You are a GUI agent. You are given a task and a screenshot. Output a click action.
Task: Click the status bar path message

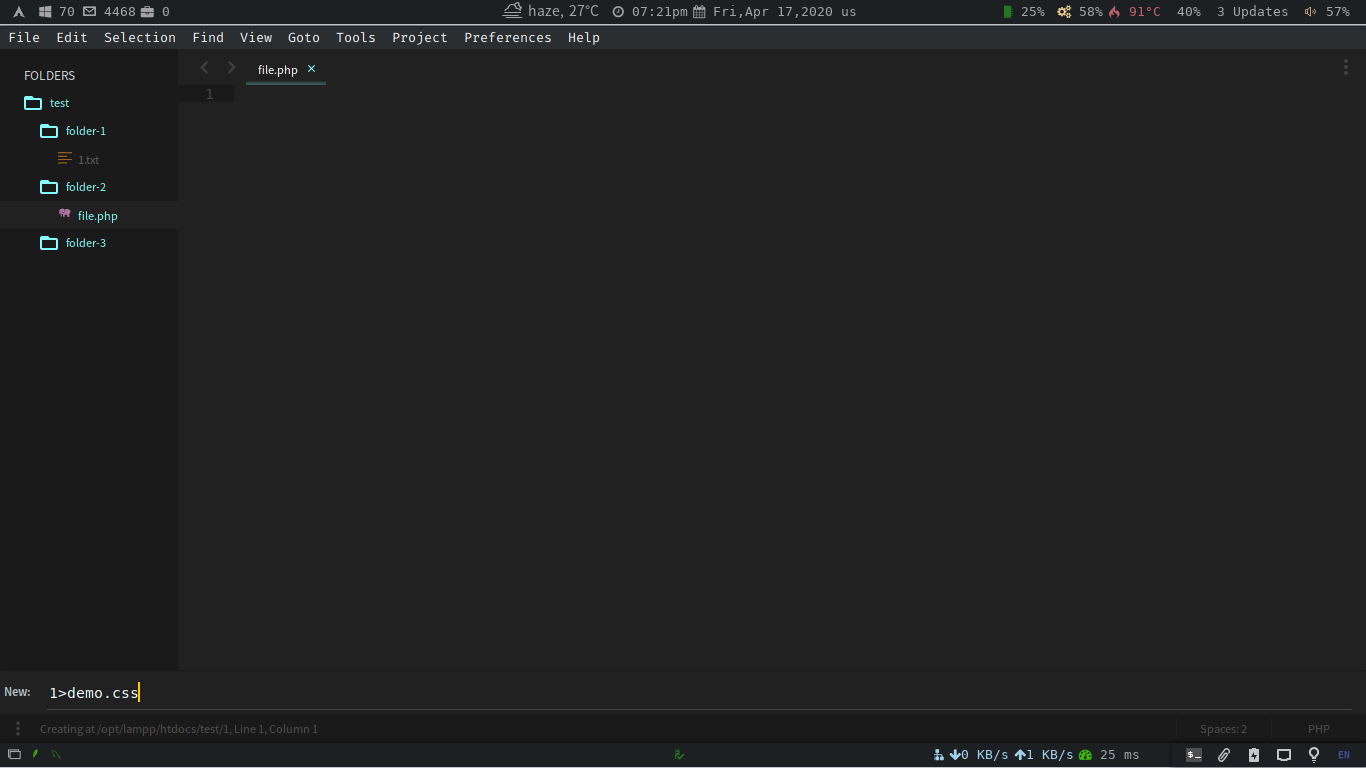pyautogui.click(x=179, y=729)
